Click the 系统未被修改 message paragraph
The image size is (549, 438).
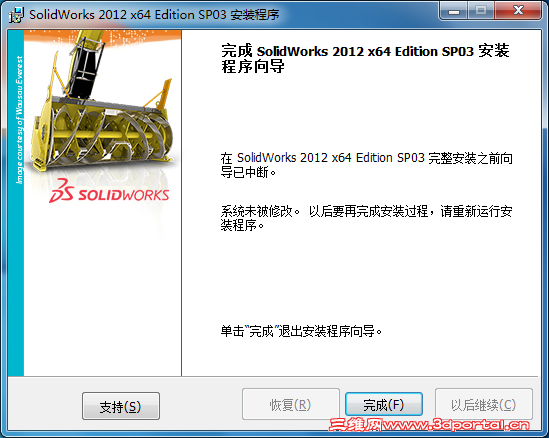367,218
